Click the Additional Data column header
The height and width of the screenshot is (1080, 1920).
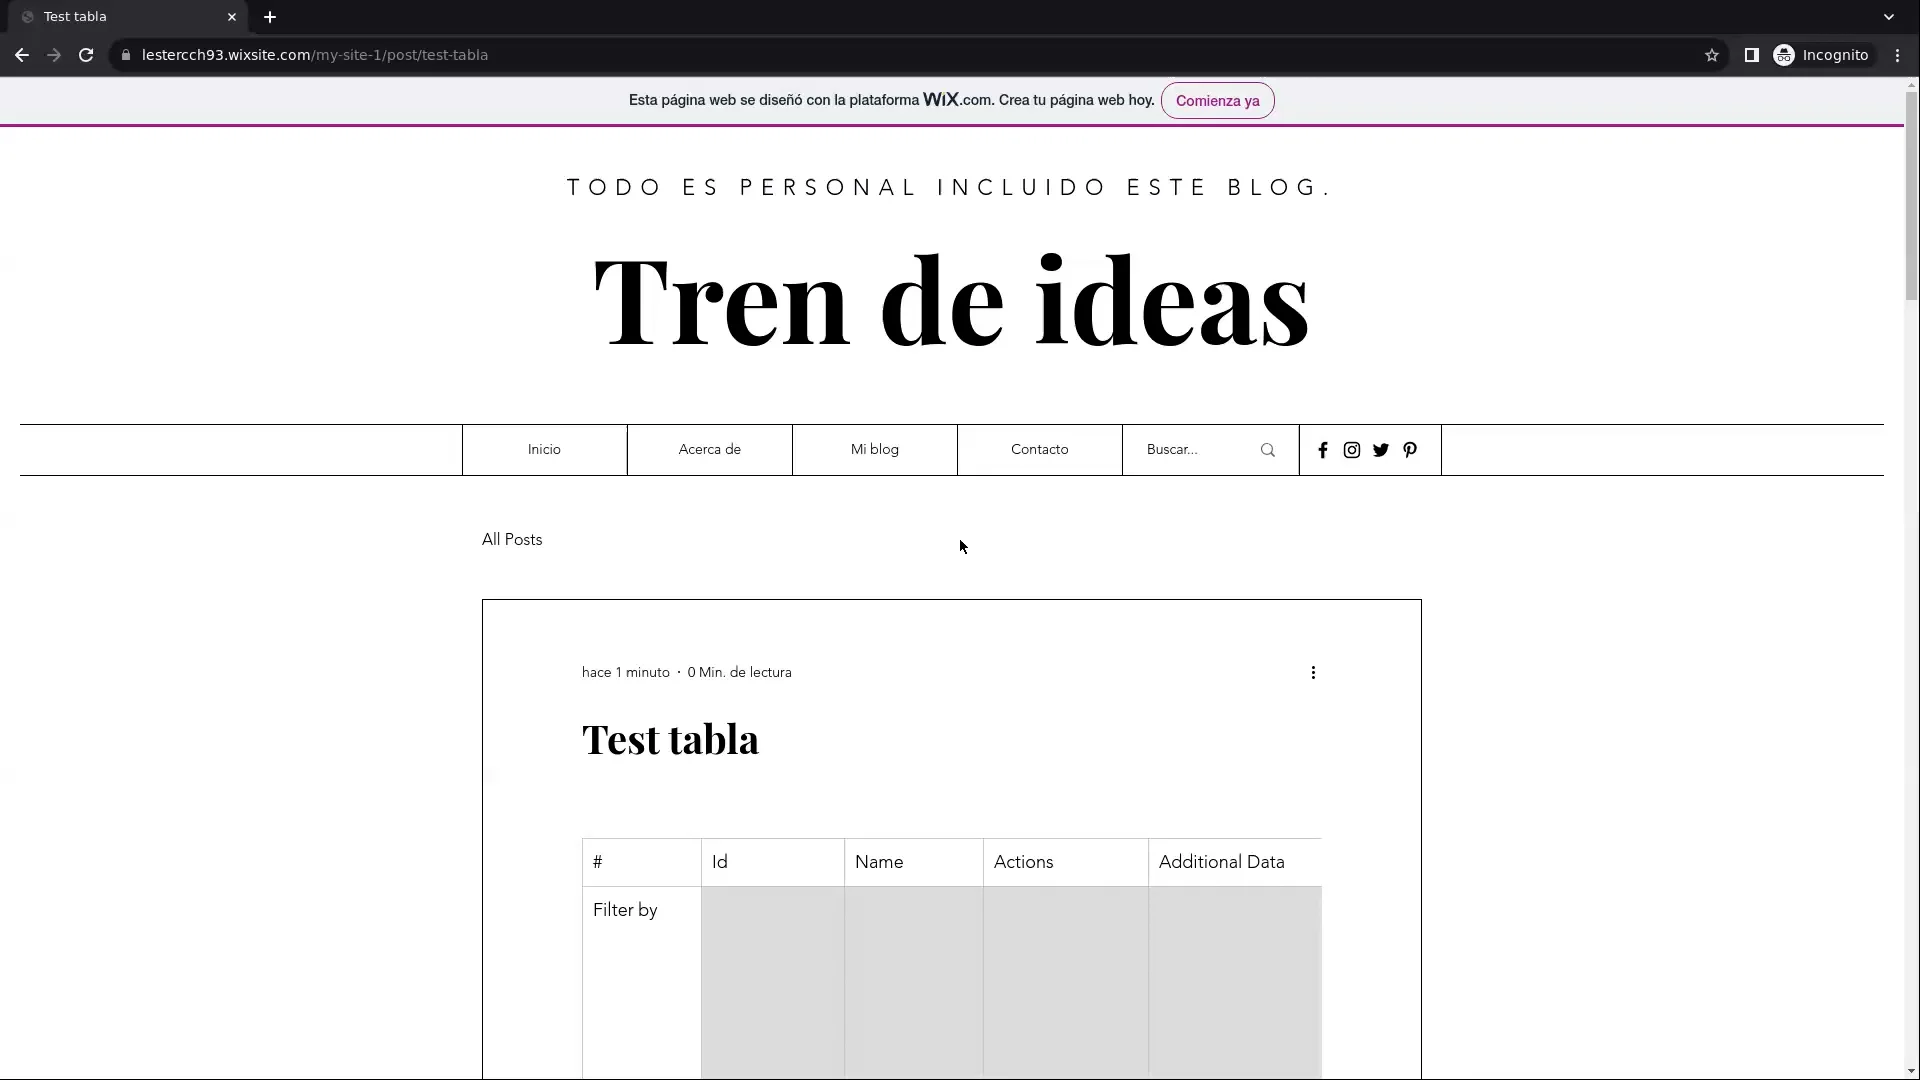click(1235, 862)
